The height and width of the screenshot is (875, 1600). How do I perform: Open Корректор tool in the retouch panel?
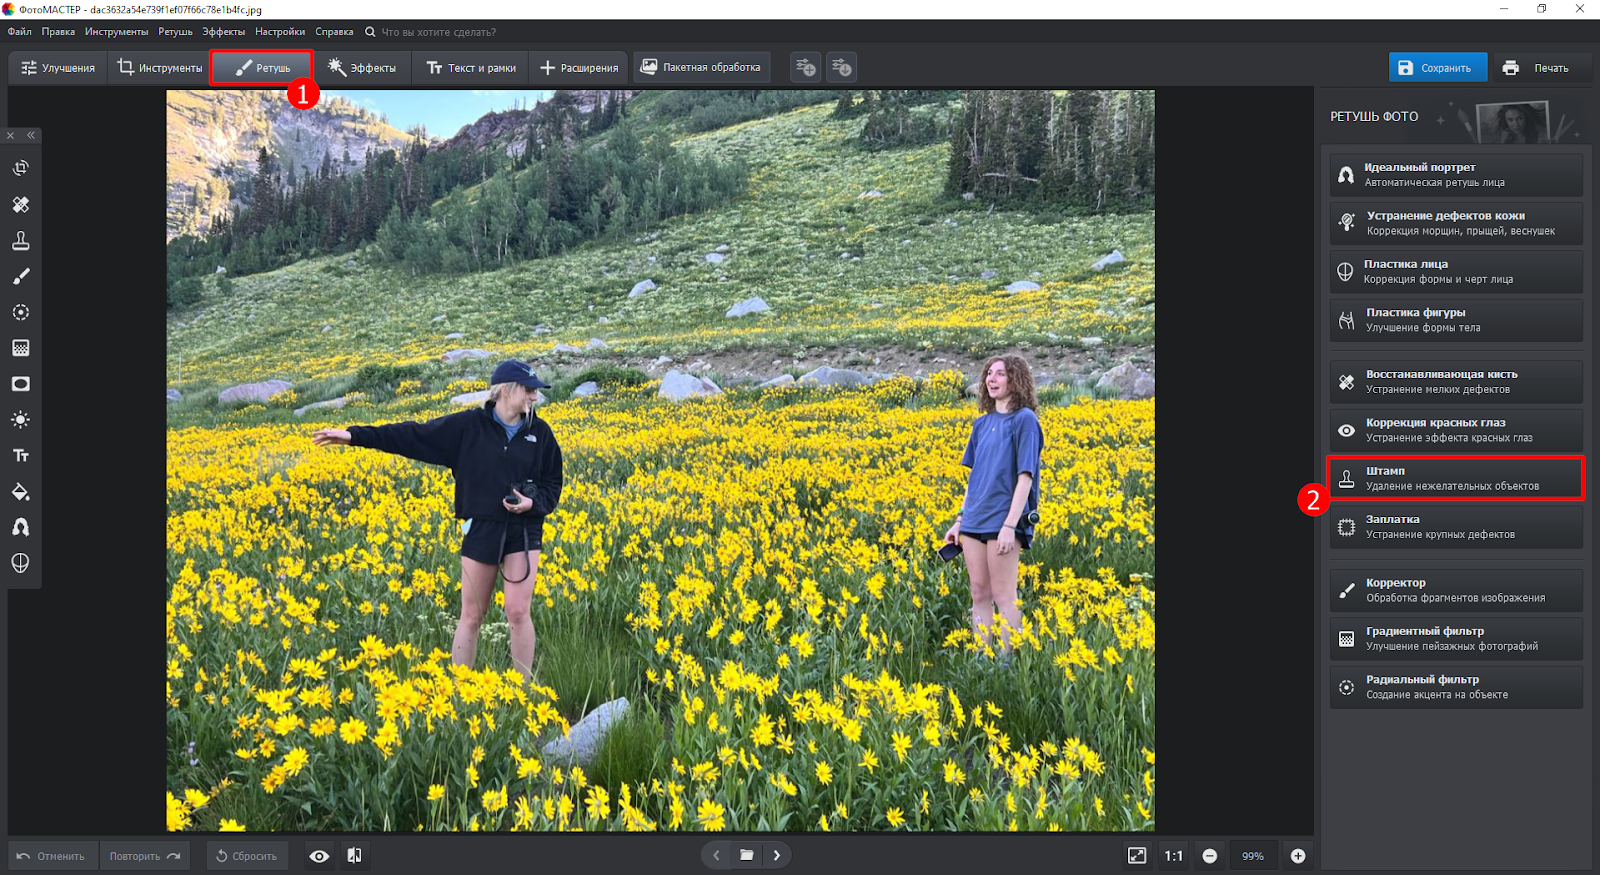click(x=1456, y=590)
